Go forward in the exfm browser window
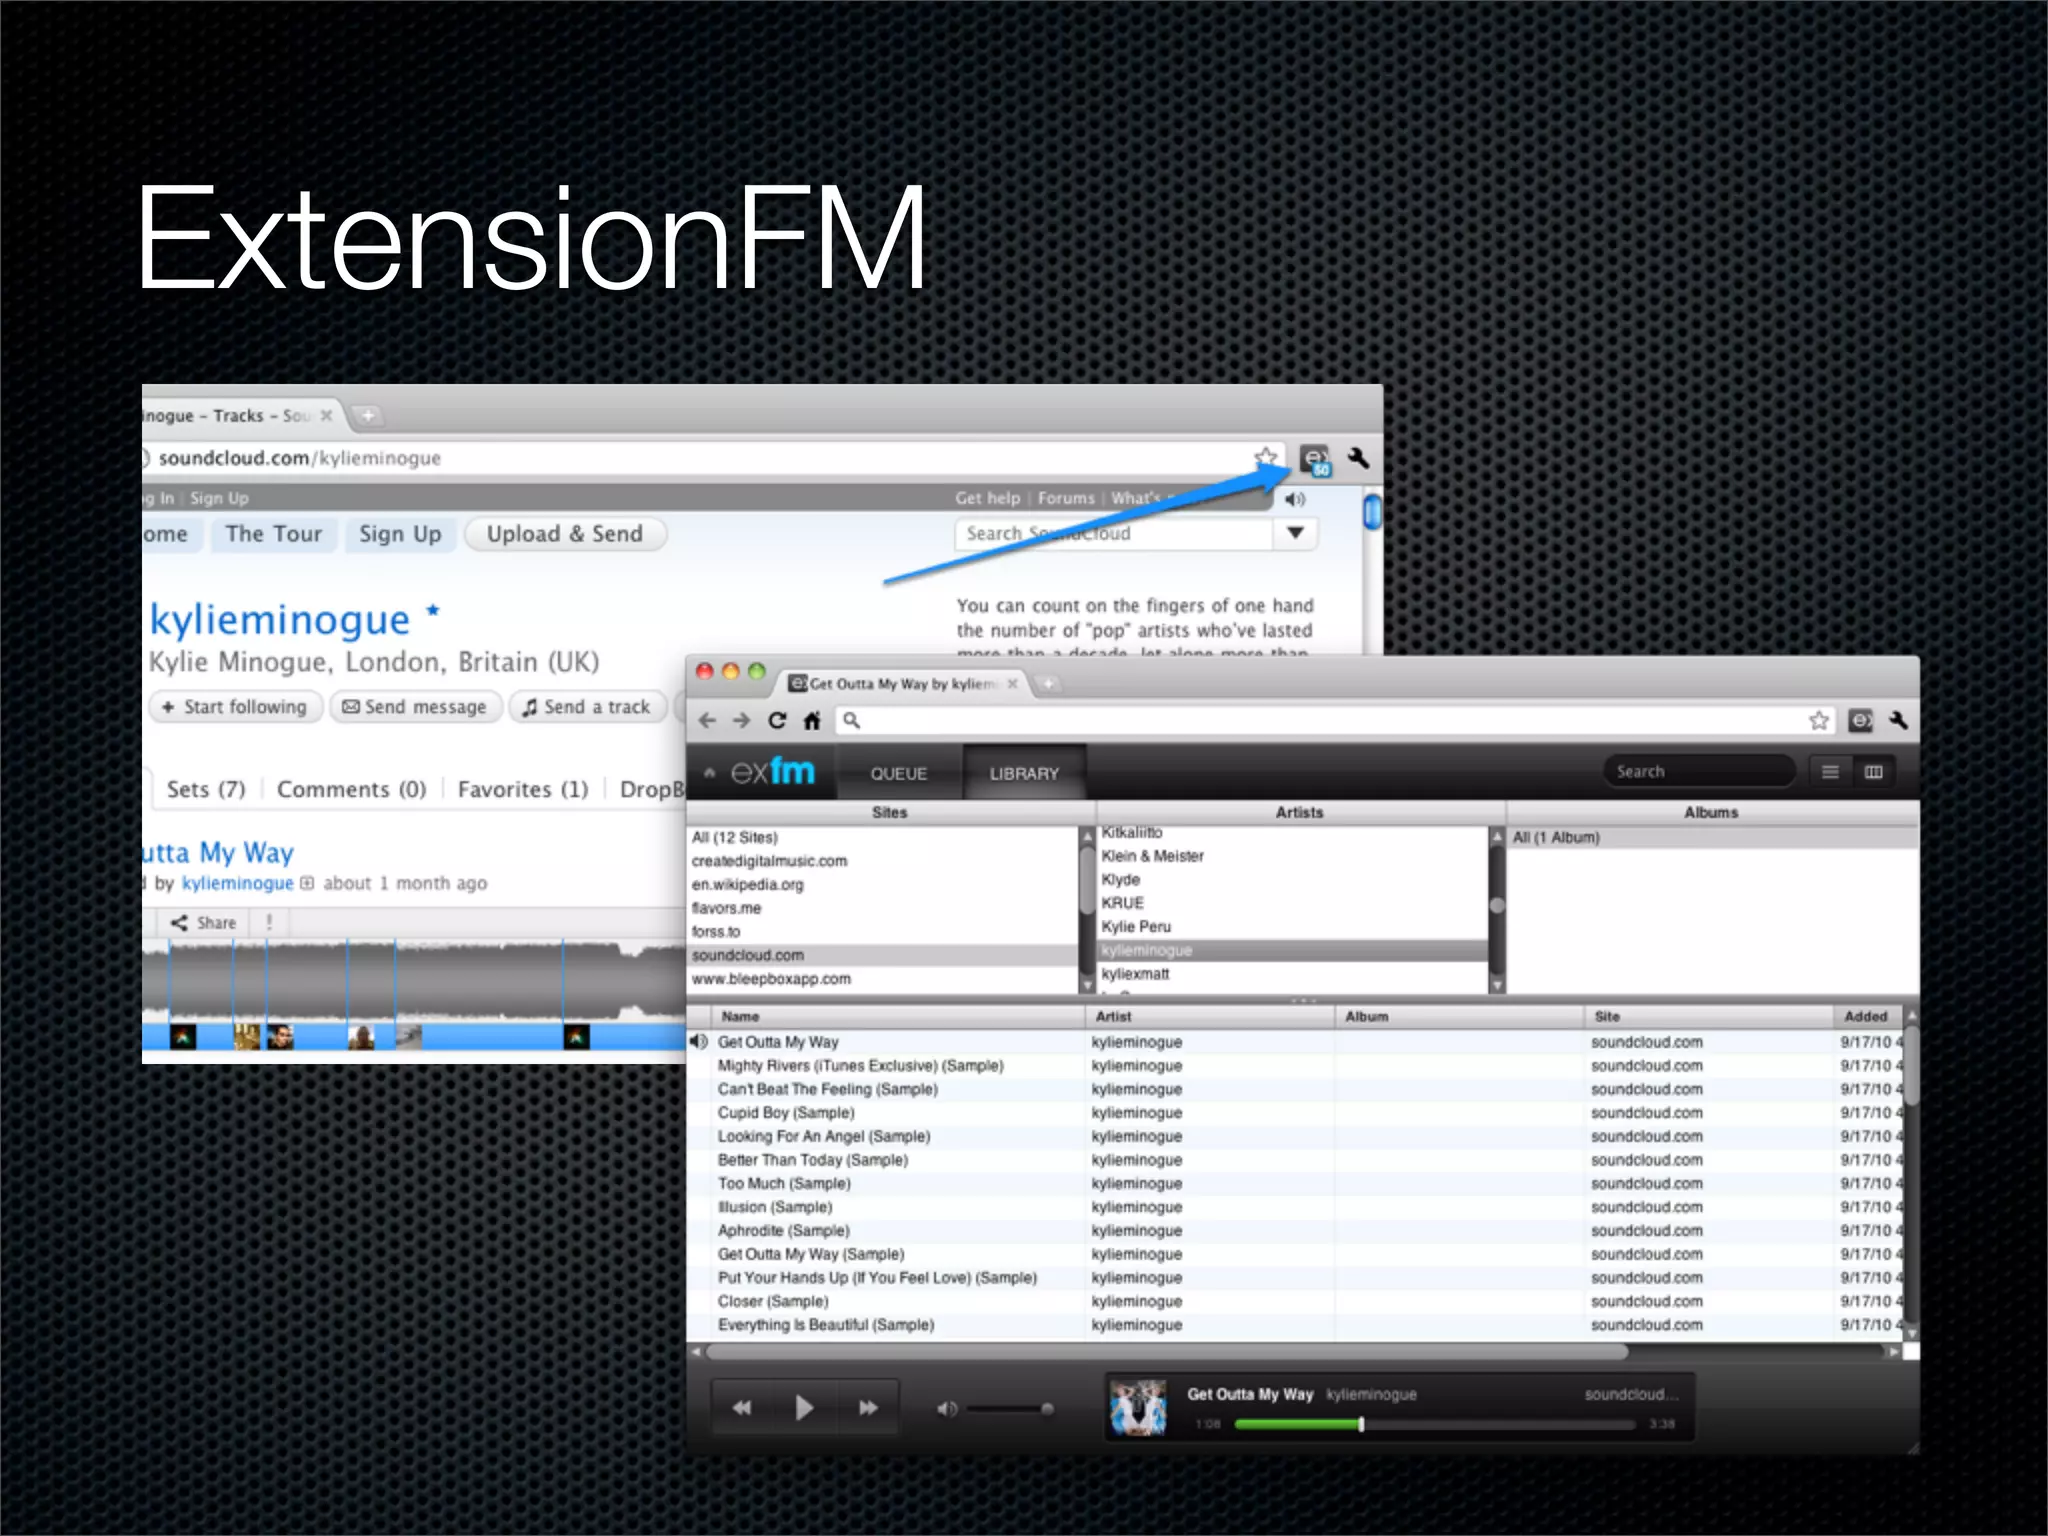2048x1536 pixels. (741, 720)
